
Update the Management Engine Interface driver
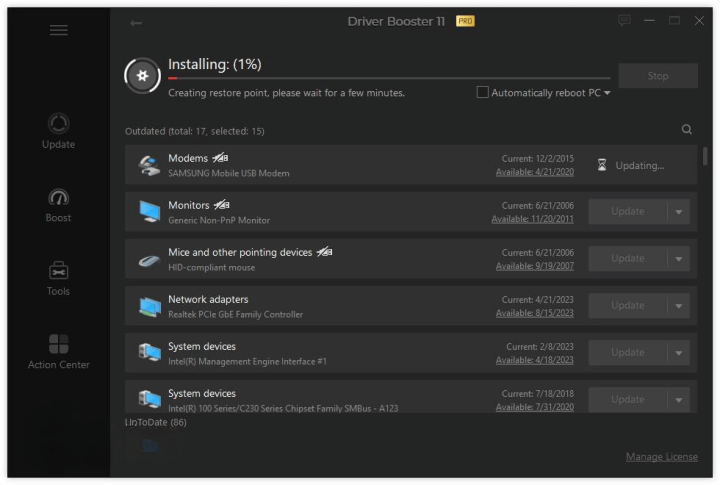tap(628, 353)
